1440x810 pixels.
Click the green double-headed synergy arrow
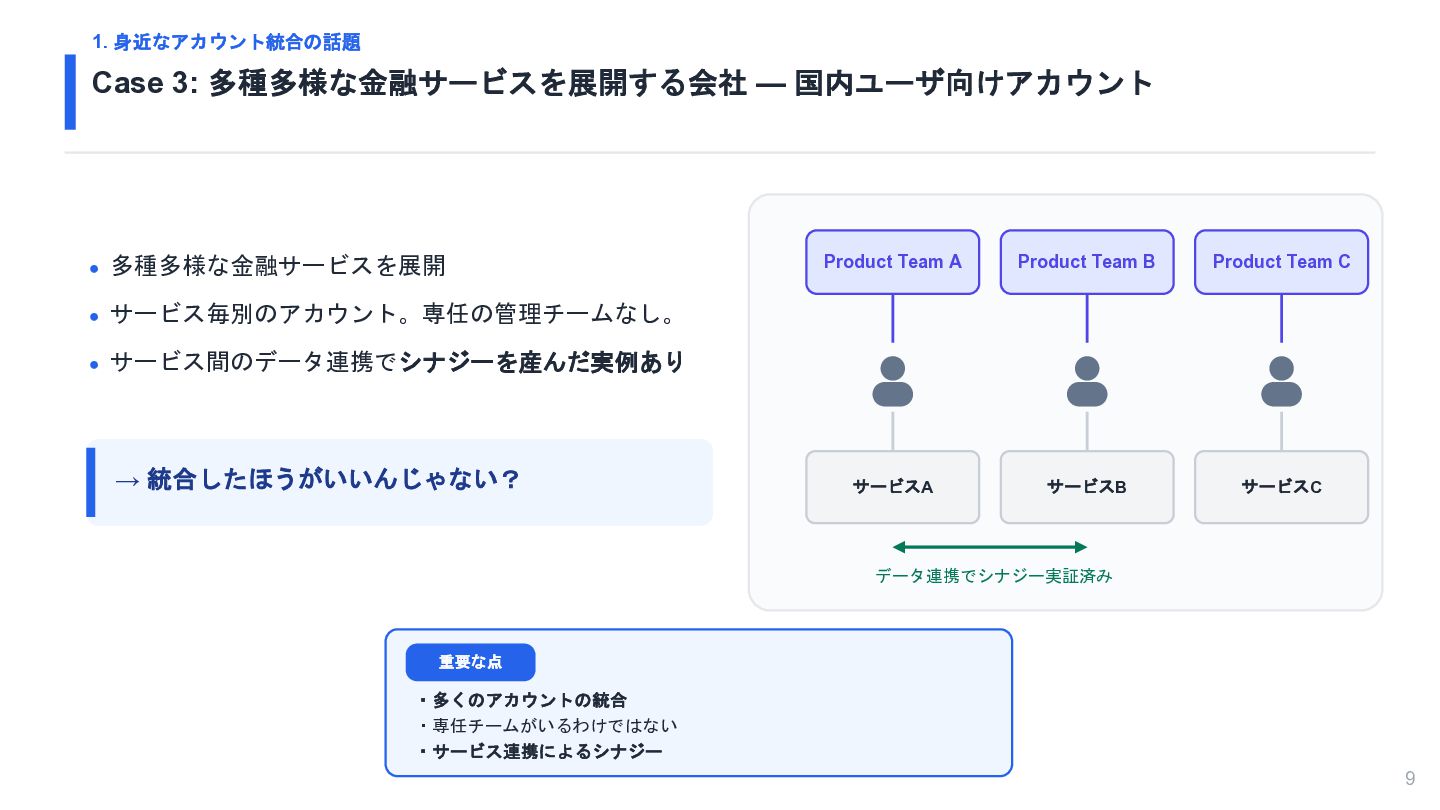coord(989,547)
